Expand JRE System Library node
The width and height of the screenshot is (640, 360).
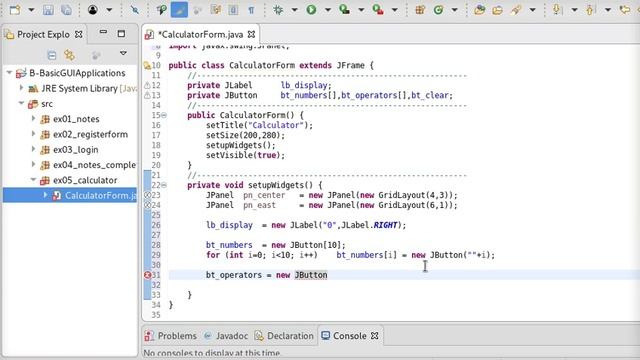21,88
